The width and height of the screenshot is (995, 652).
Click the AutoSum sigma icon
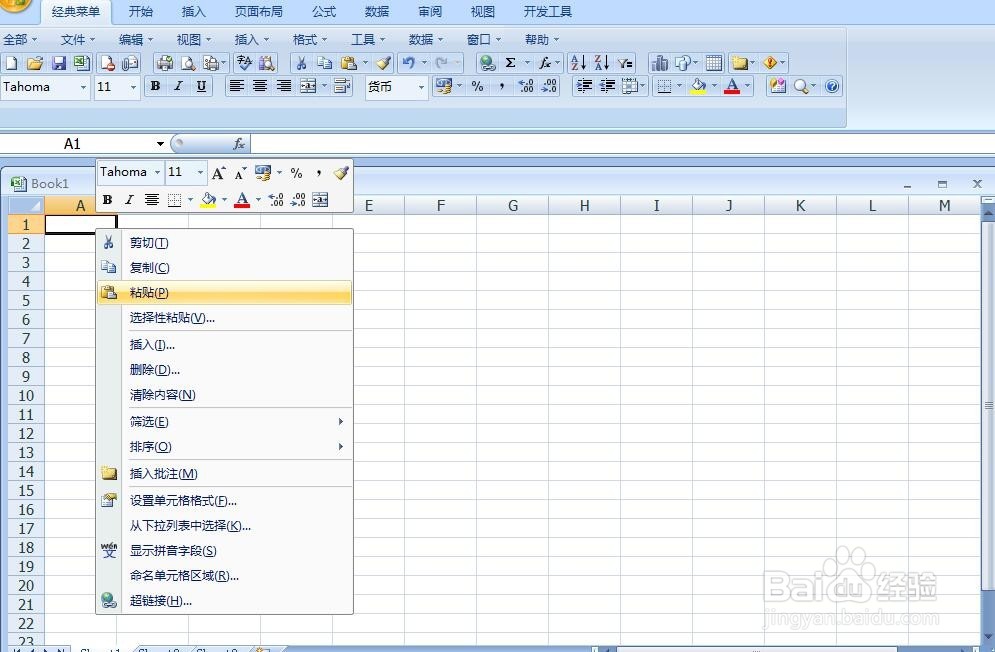tap(510, 63)
